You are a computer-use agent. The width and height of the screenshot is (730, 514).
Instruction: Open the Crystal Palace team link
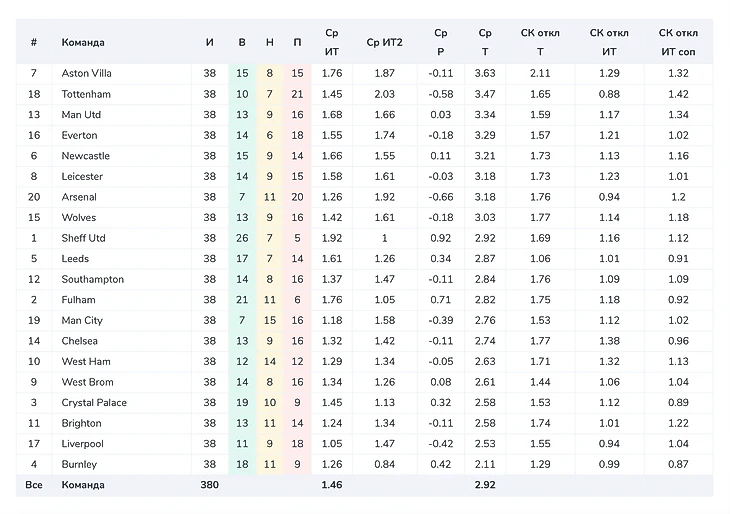point(95,402)
